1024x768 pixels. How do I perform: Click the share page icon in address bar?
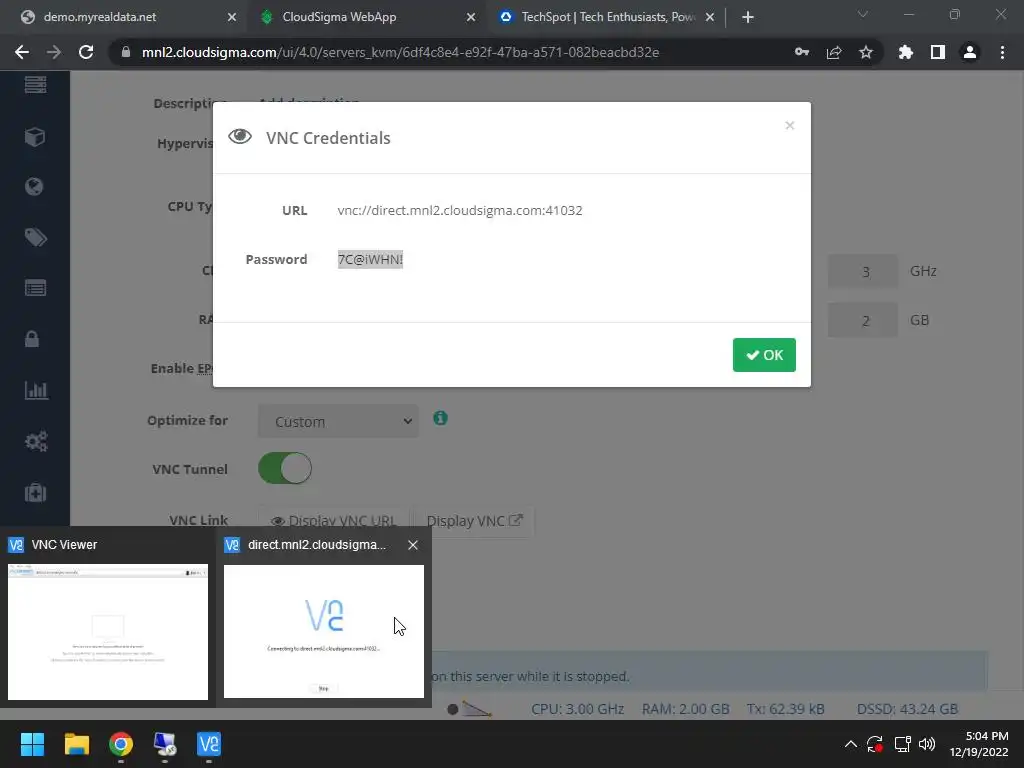click(834, 52)
